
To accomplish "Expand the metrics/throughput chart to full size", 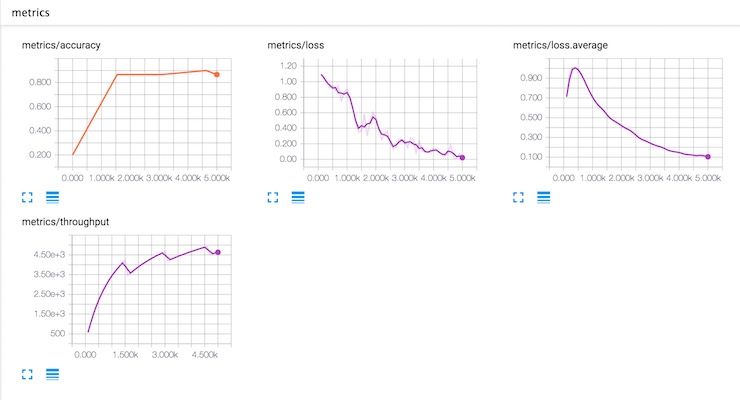I will [x=27, y=374].
